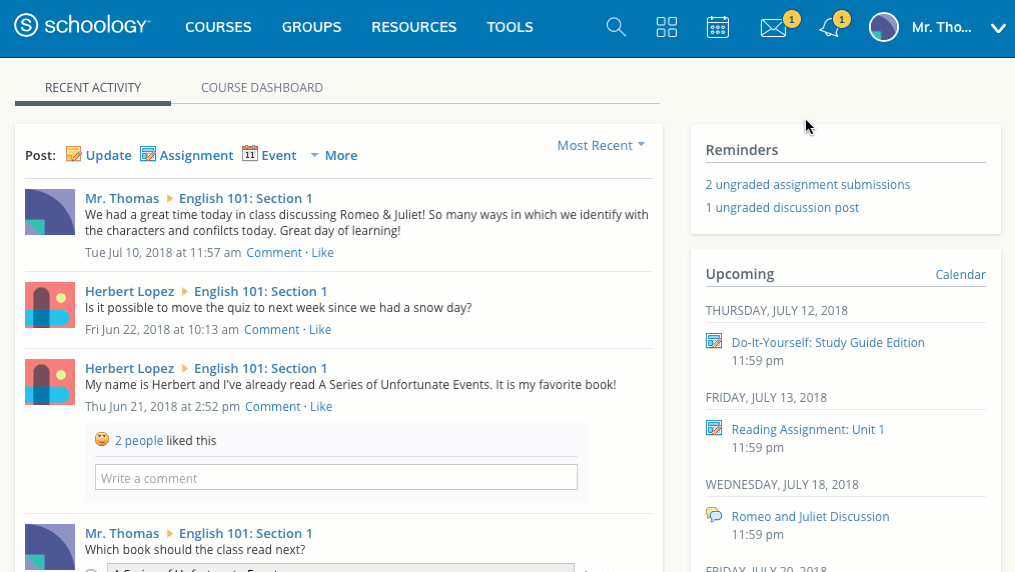
Task: Open the search magnifier icon
Action: [x=616, y=28]
